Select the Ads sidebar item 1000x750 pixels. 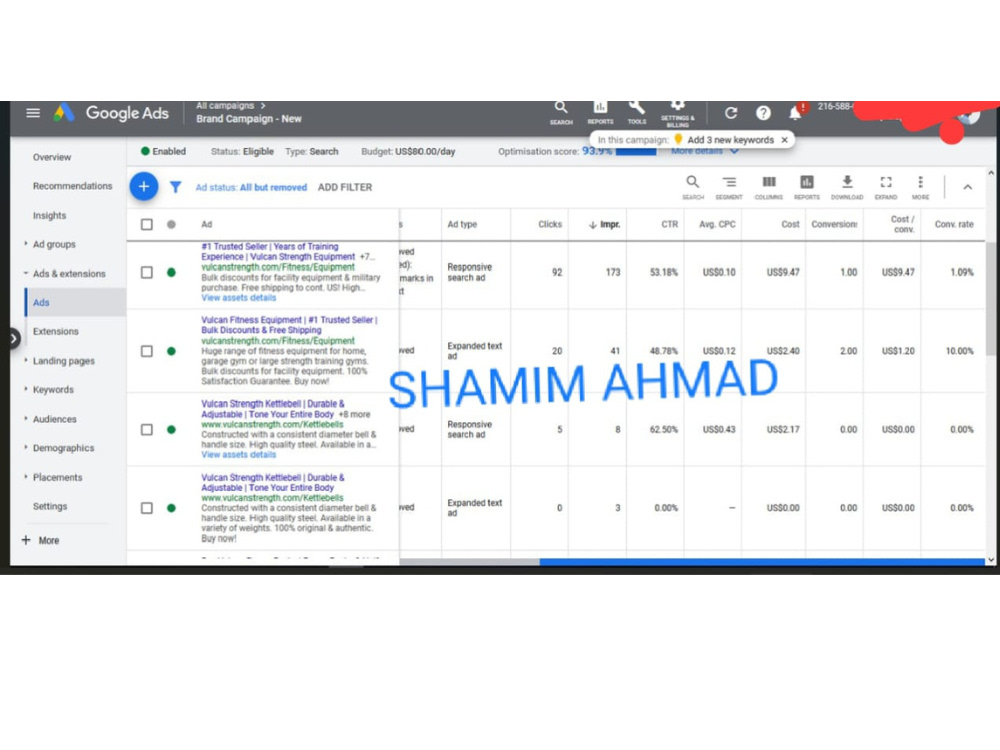tap(75, 302)
